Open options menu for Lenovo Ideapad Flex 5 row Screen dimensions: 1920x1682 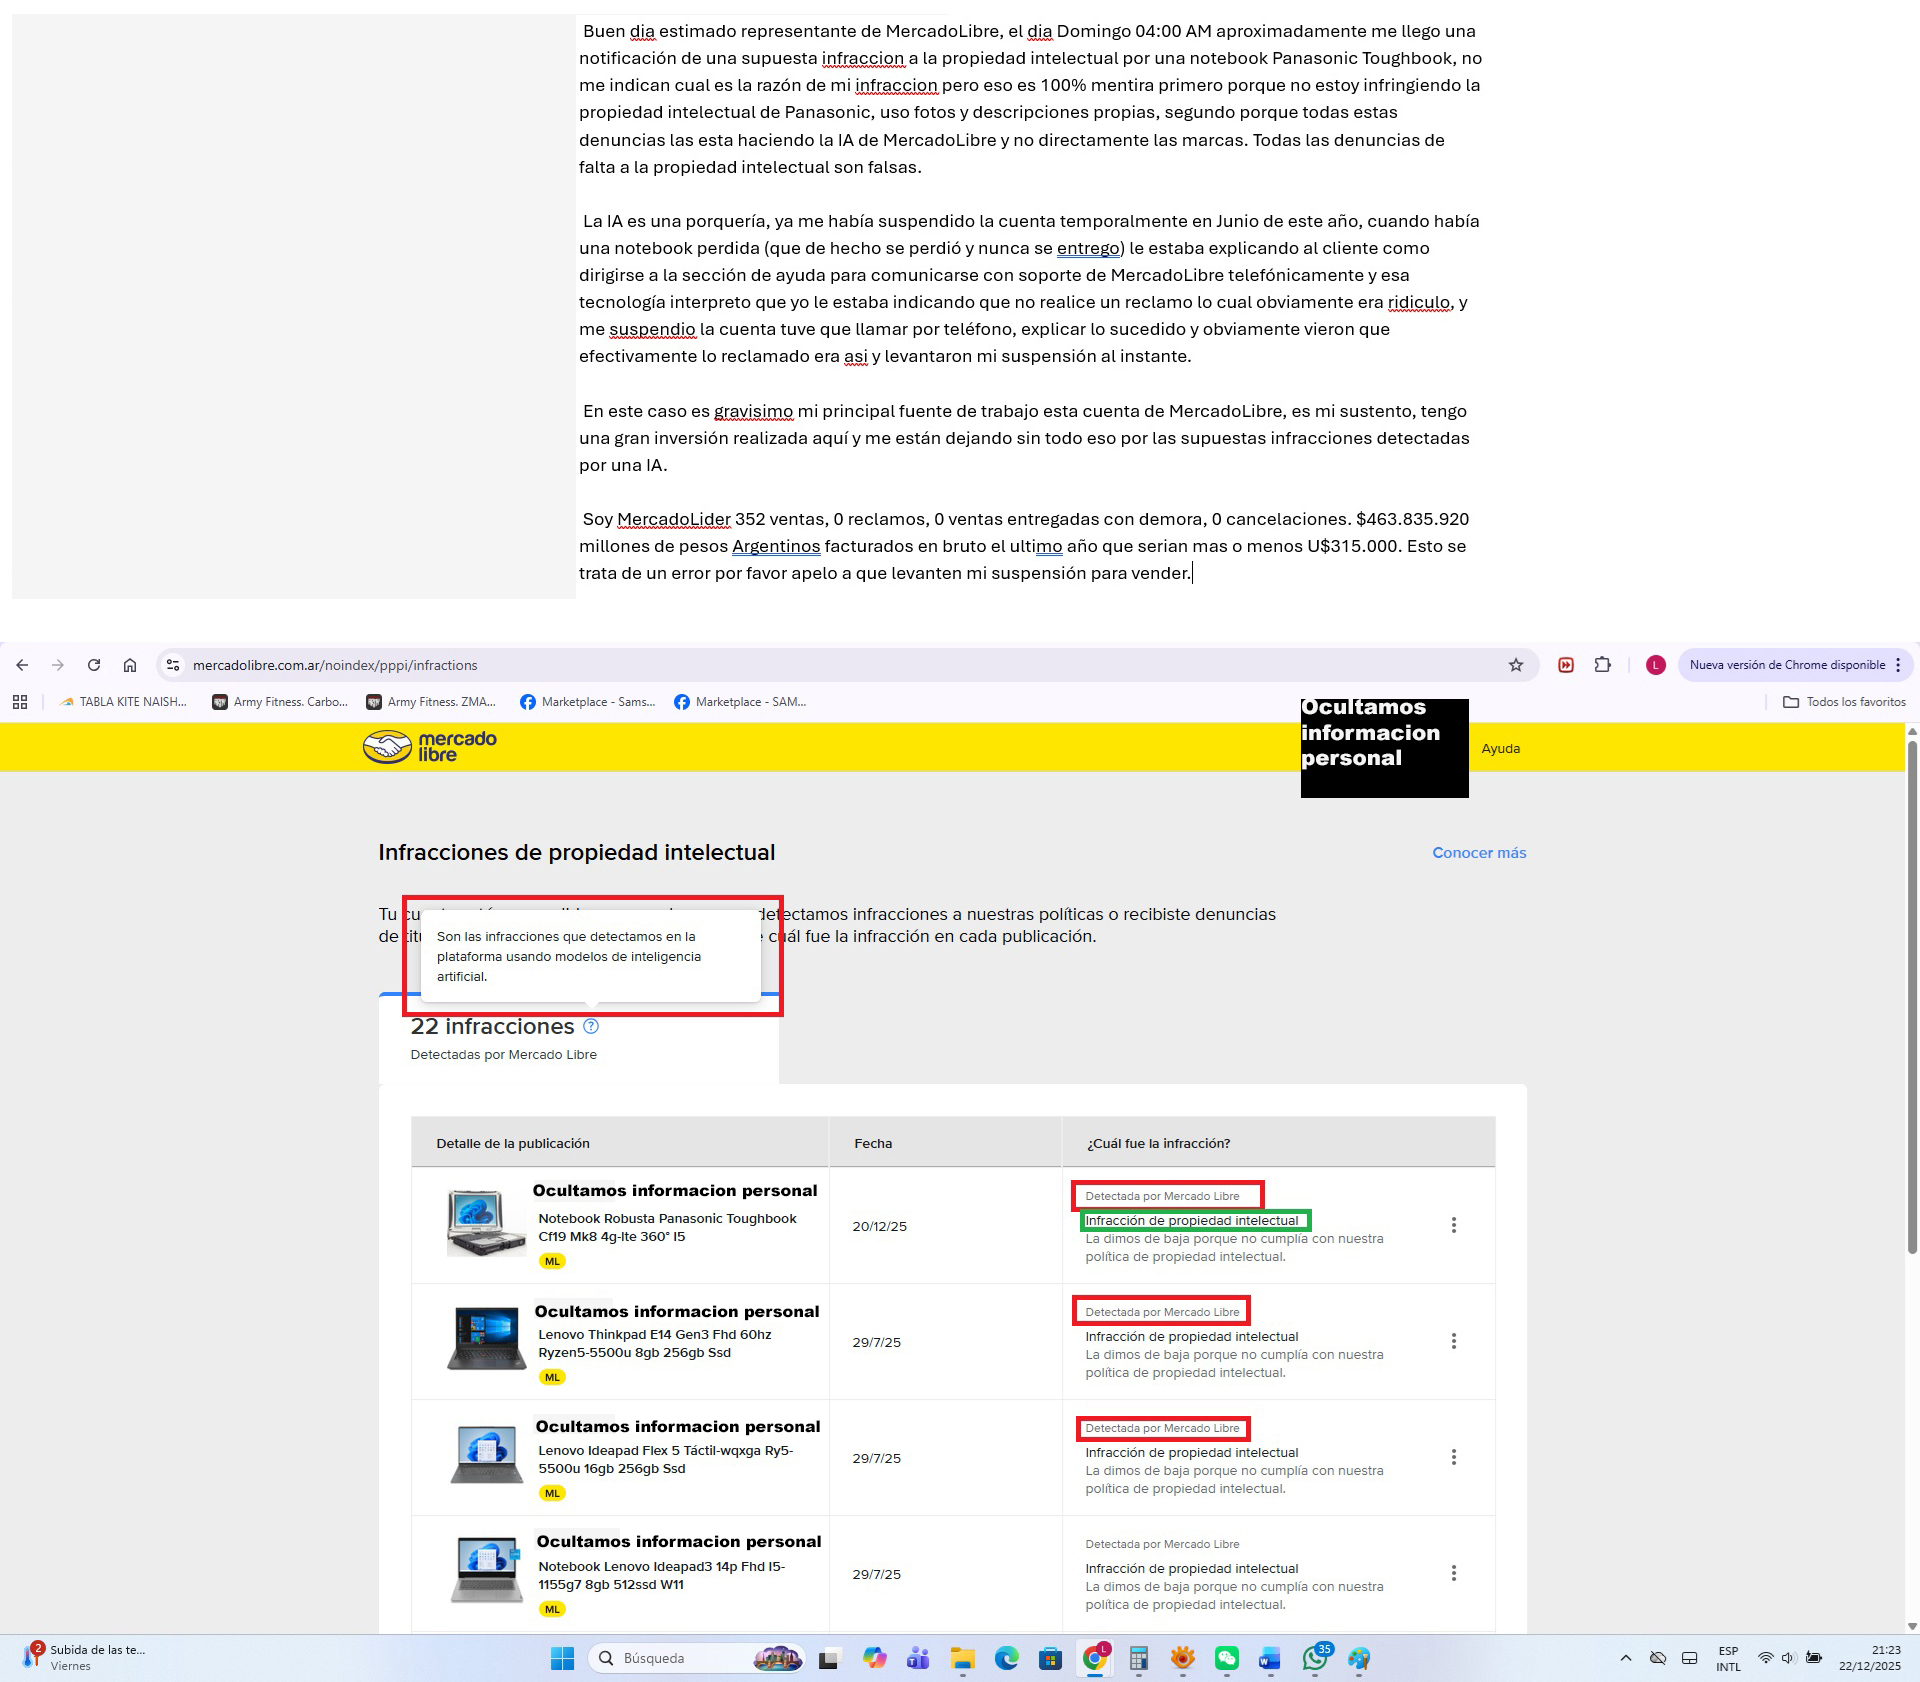[x=1454, y=1457]
